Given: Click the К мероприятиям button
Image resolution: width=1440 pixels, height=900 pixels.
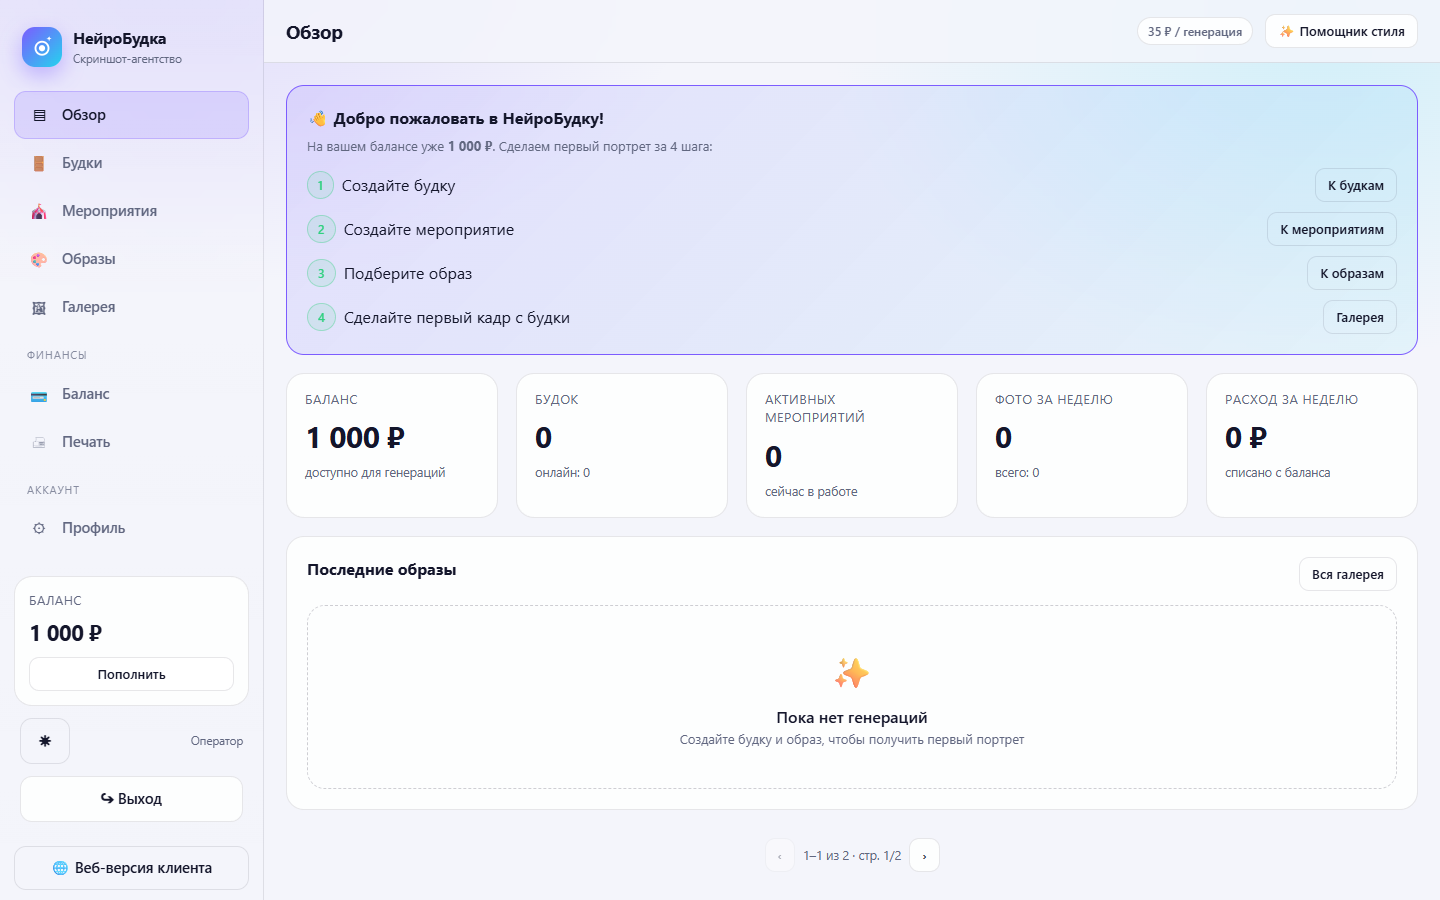Looking at the screenshot, I should click(1332, 229).
